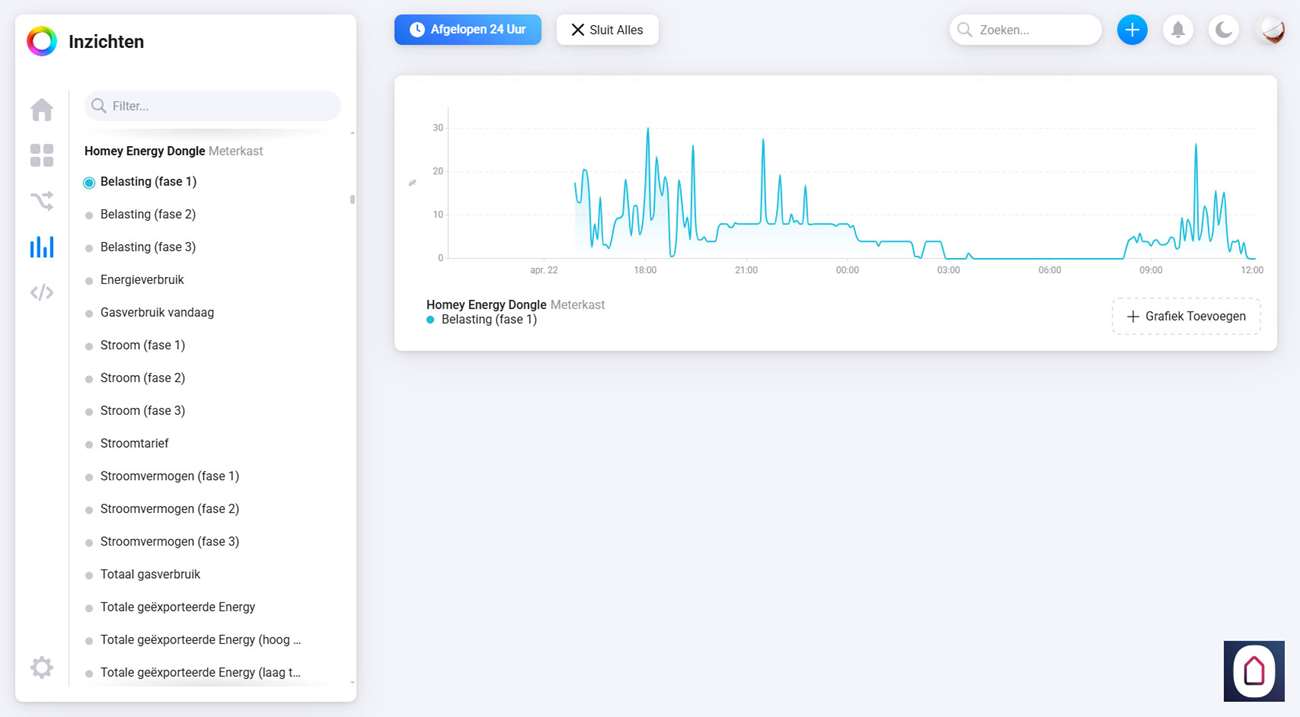The height and width of the screenshot is (717, 1300).
Task: Open the Afgelopen 24 Uur time range
Action: (x=468, y=30)
